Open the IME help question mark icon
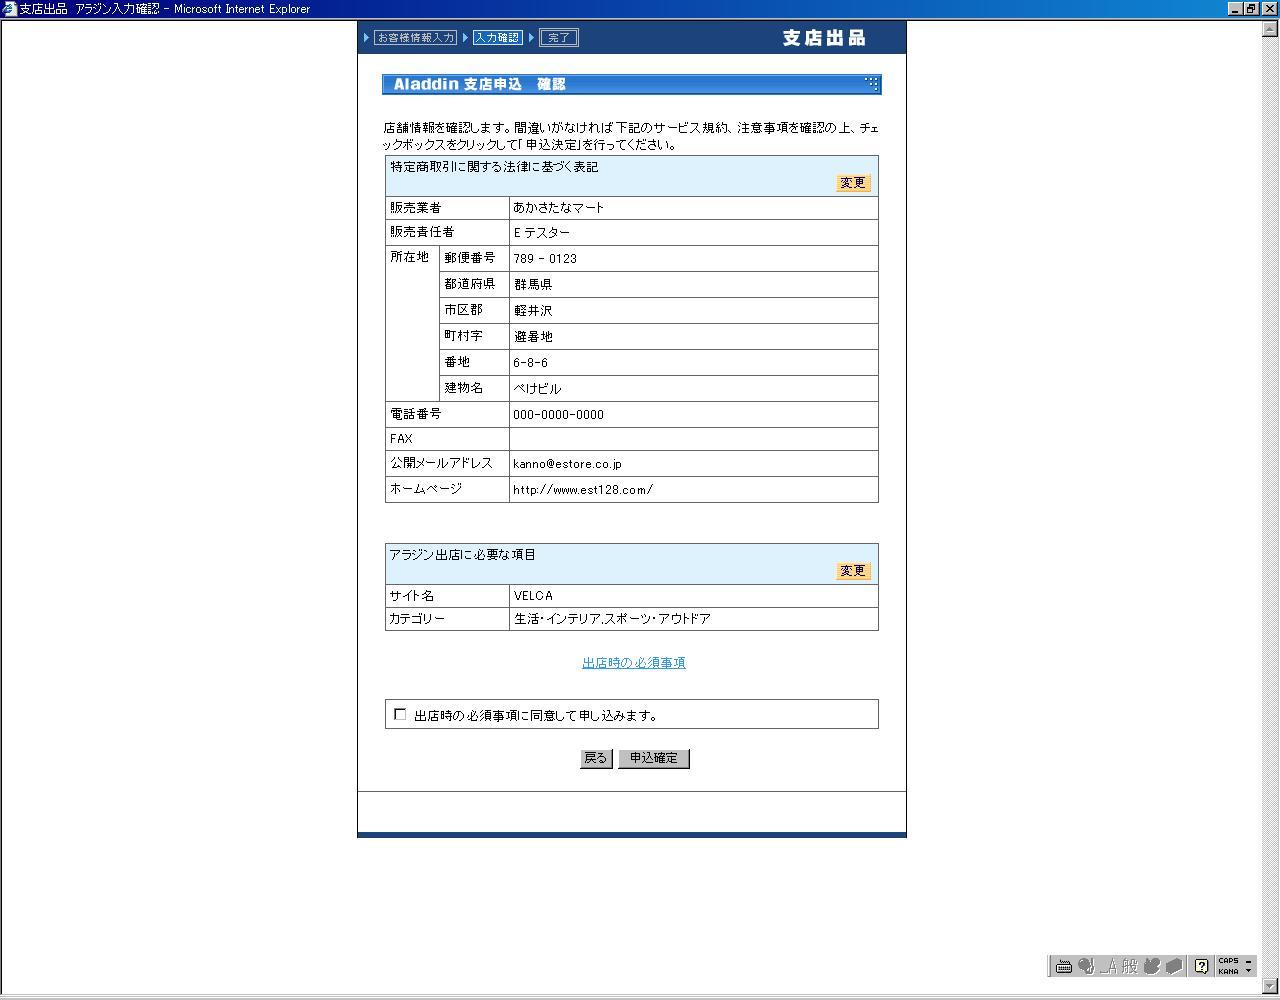 [1201, 966]
